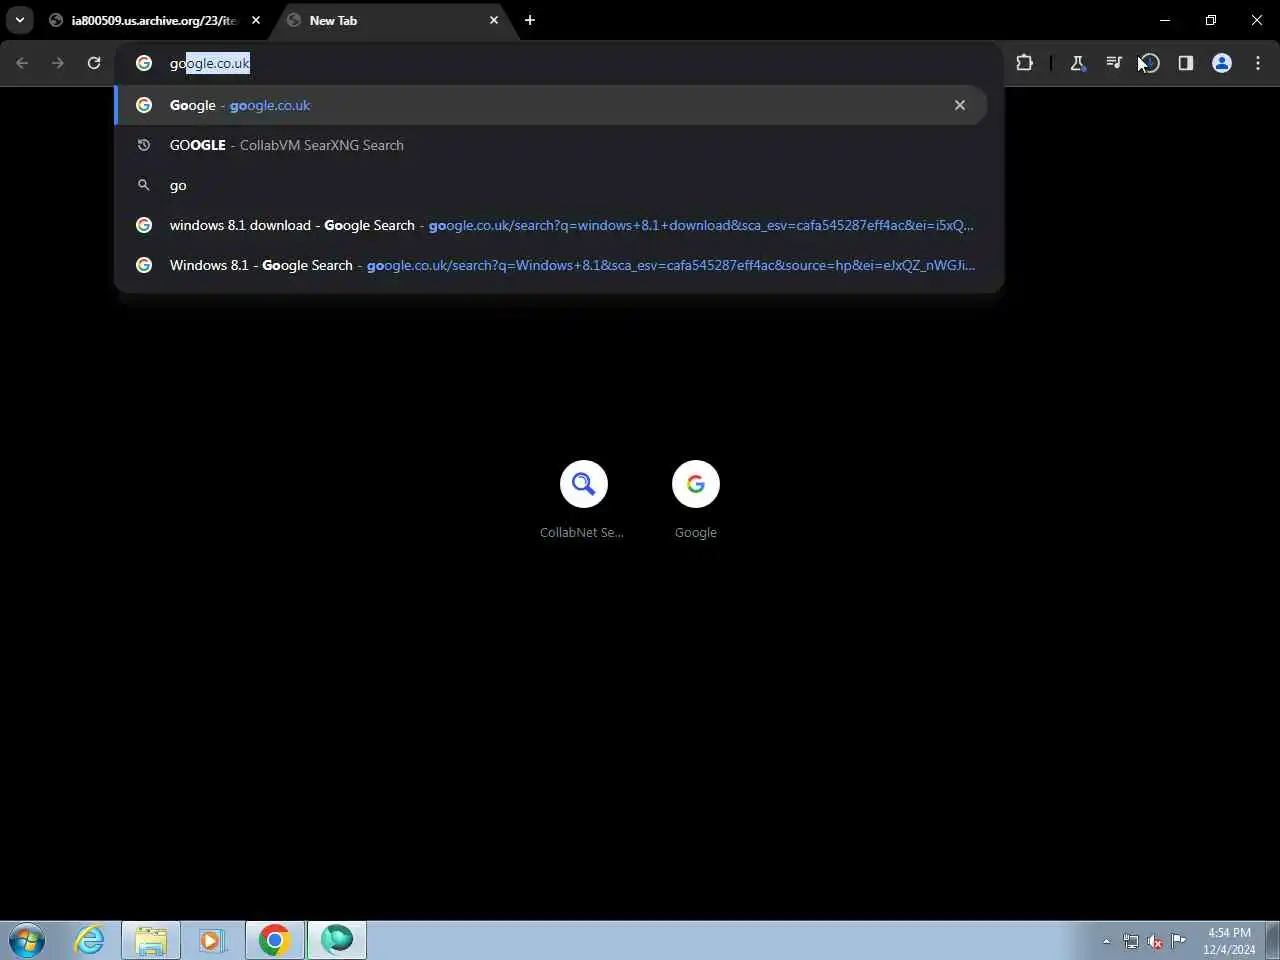
Task: Launch Internet Explorer from taskbar
Action: tap(89, 940)
